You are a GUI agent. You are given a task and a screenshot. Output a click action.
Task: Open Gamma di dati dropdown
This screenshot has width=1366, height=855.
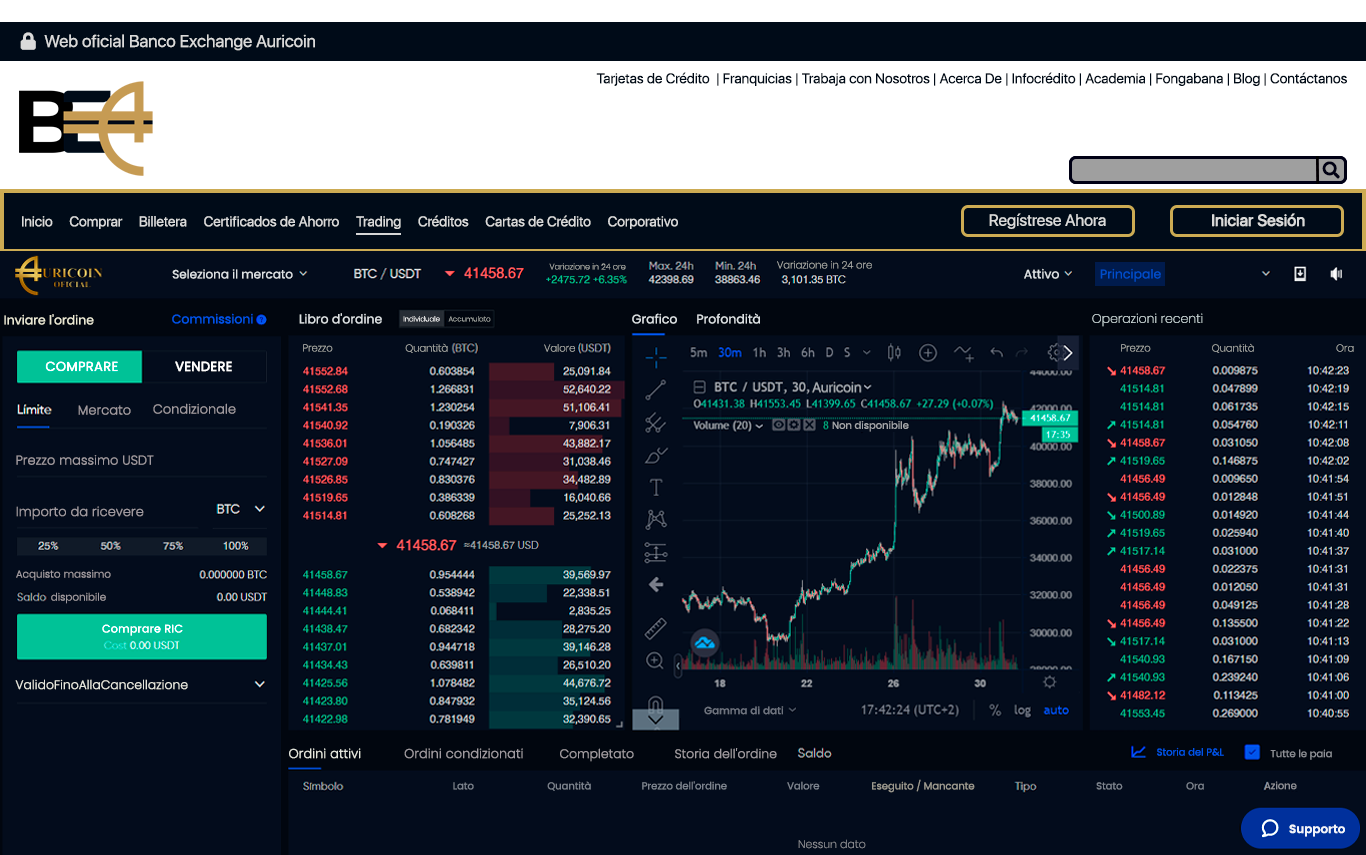click(x=750, y=710)
